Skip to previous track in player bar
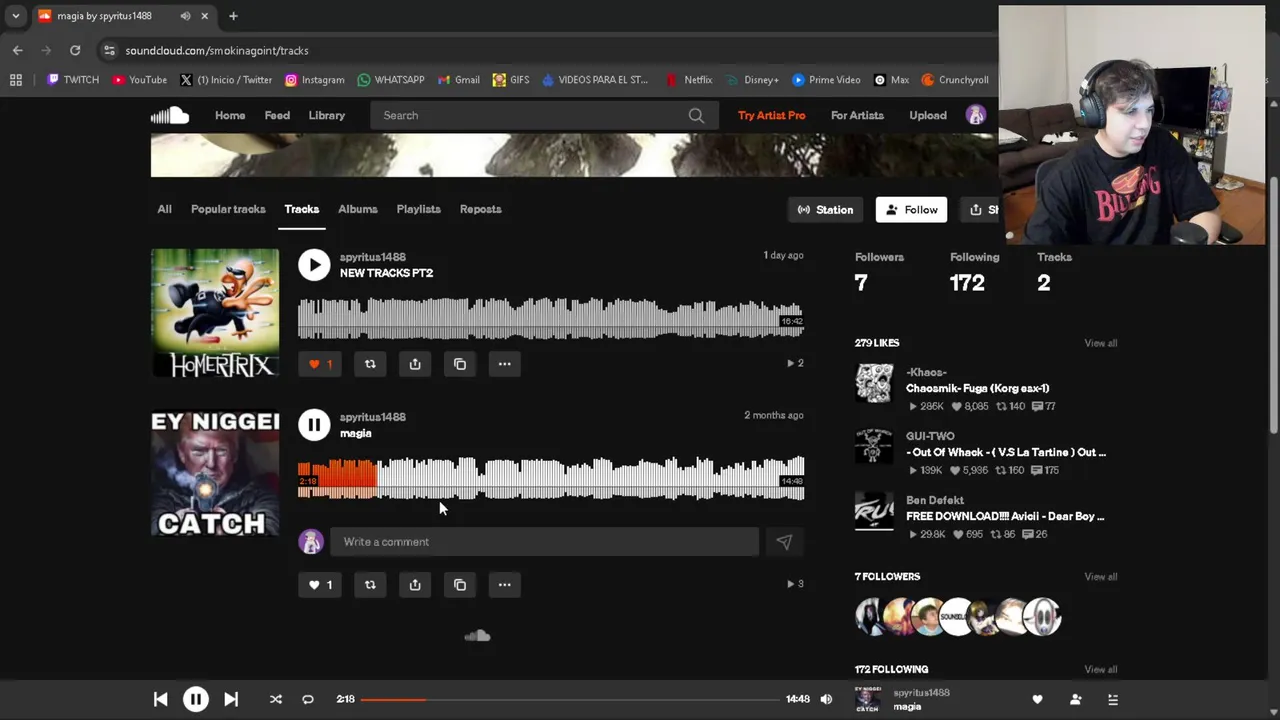 pyautogui.click(x=160, y=700)
